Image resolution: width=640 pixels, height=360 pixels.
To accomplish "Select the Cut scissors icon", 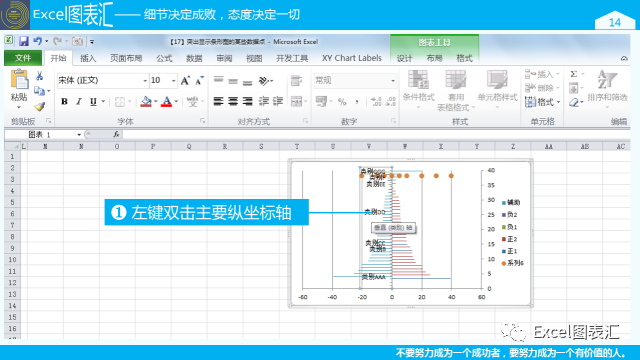I will 40,76.
